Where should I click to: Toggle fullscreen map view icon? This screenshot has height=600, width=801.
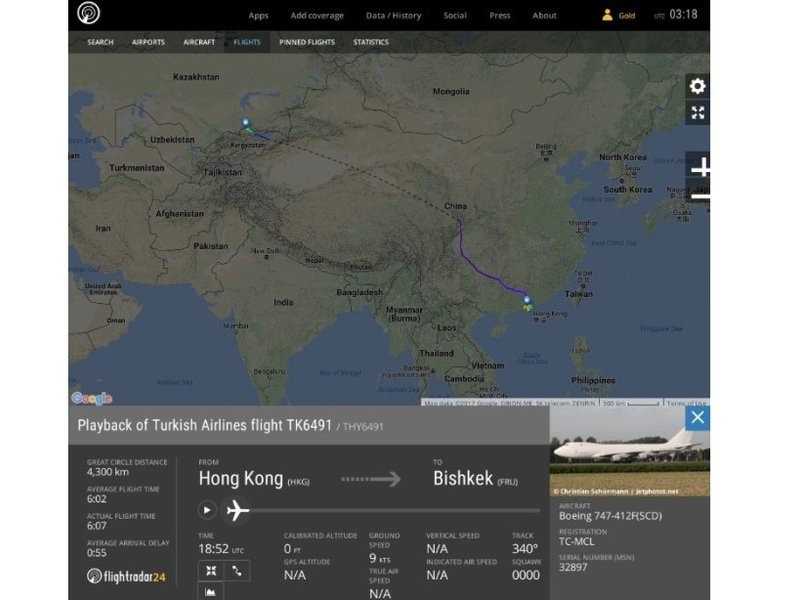697,113
